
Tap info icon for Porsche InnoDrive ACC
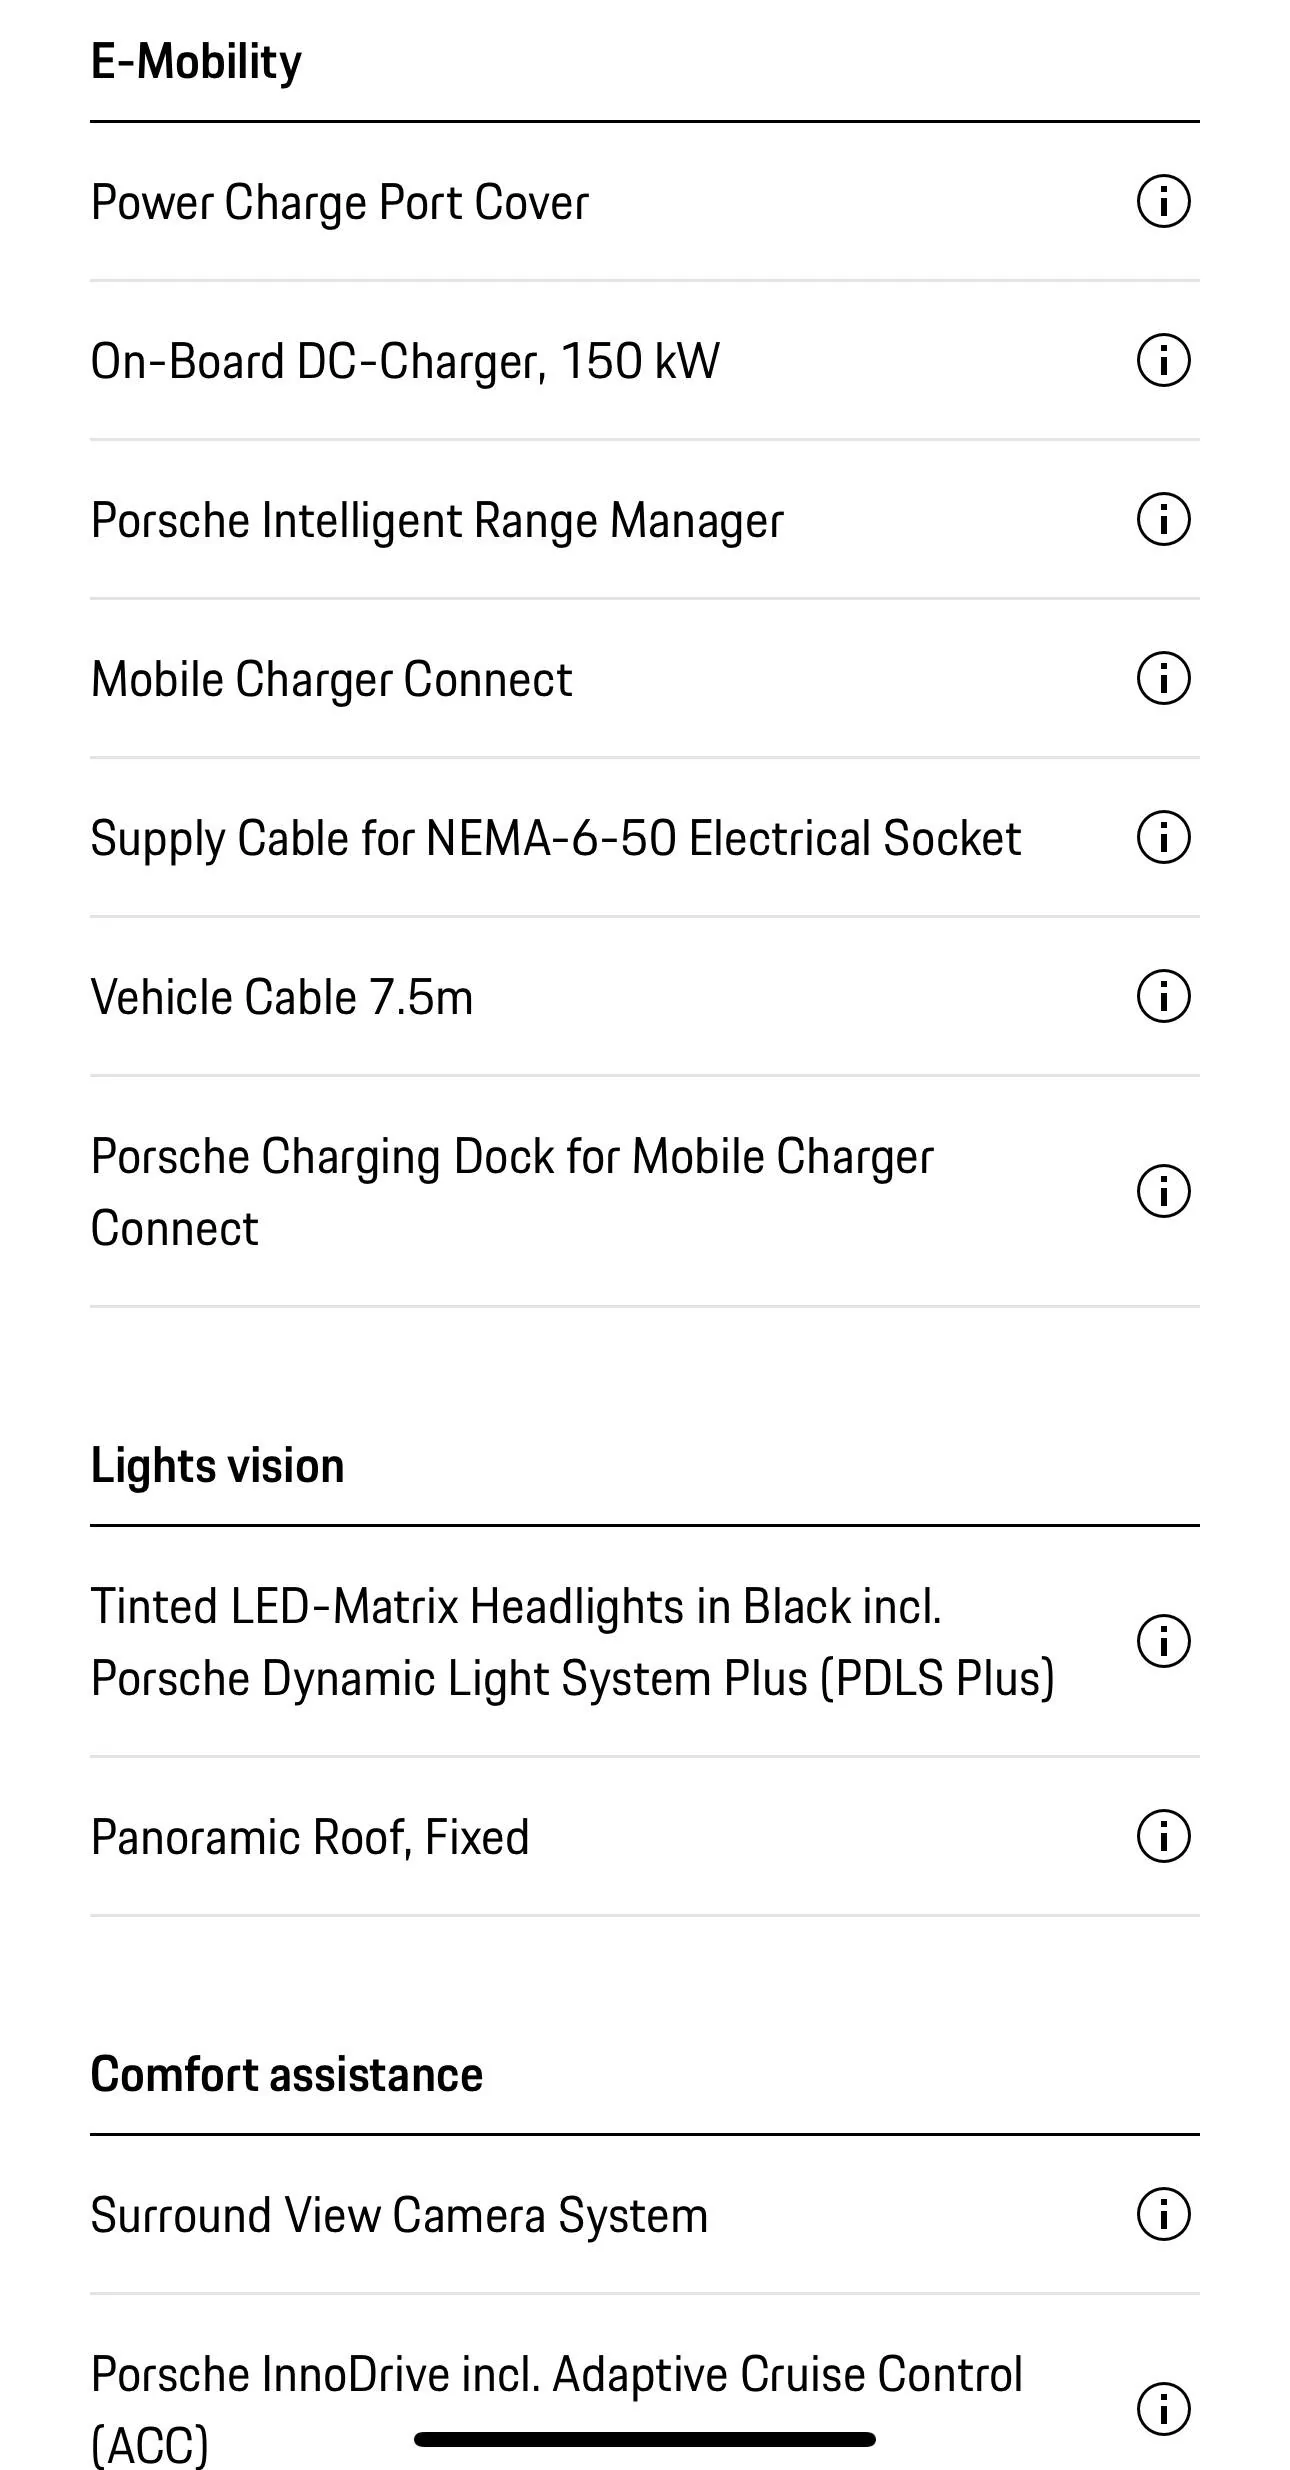click(x=1163, y=2408)
